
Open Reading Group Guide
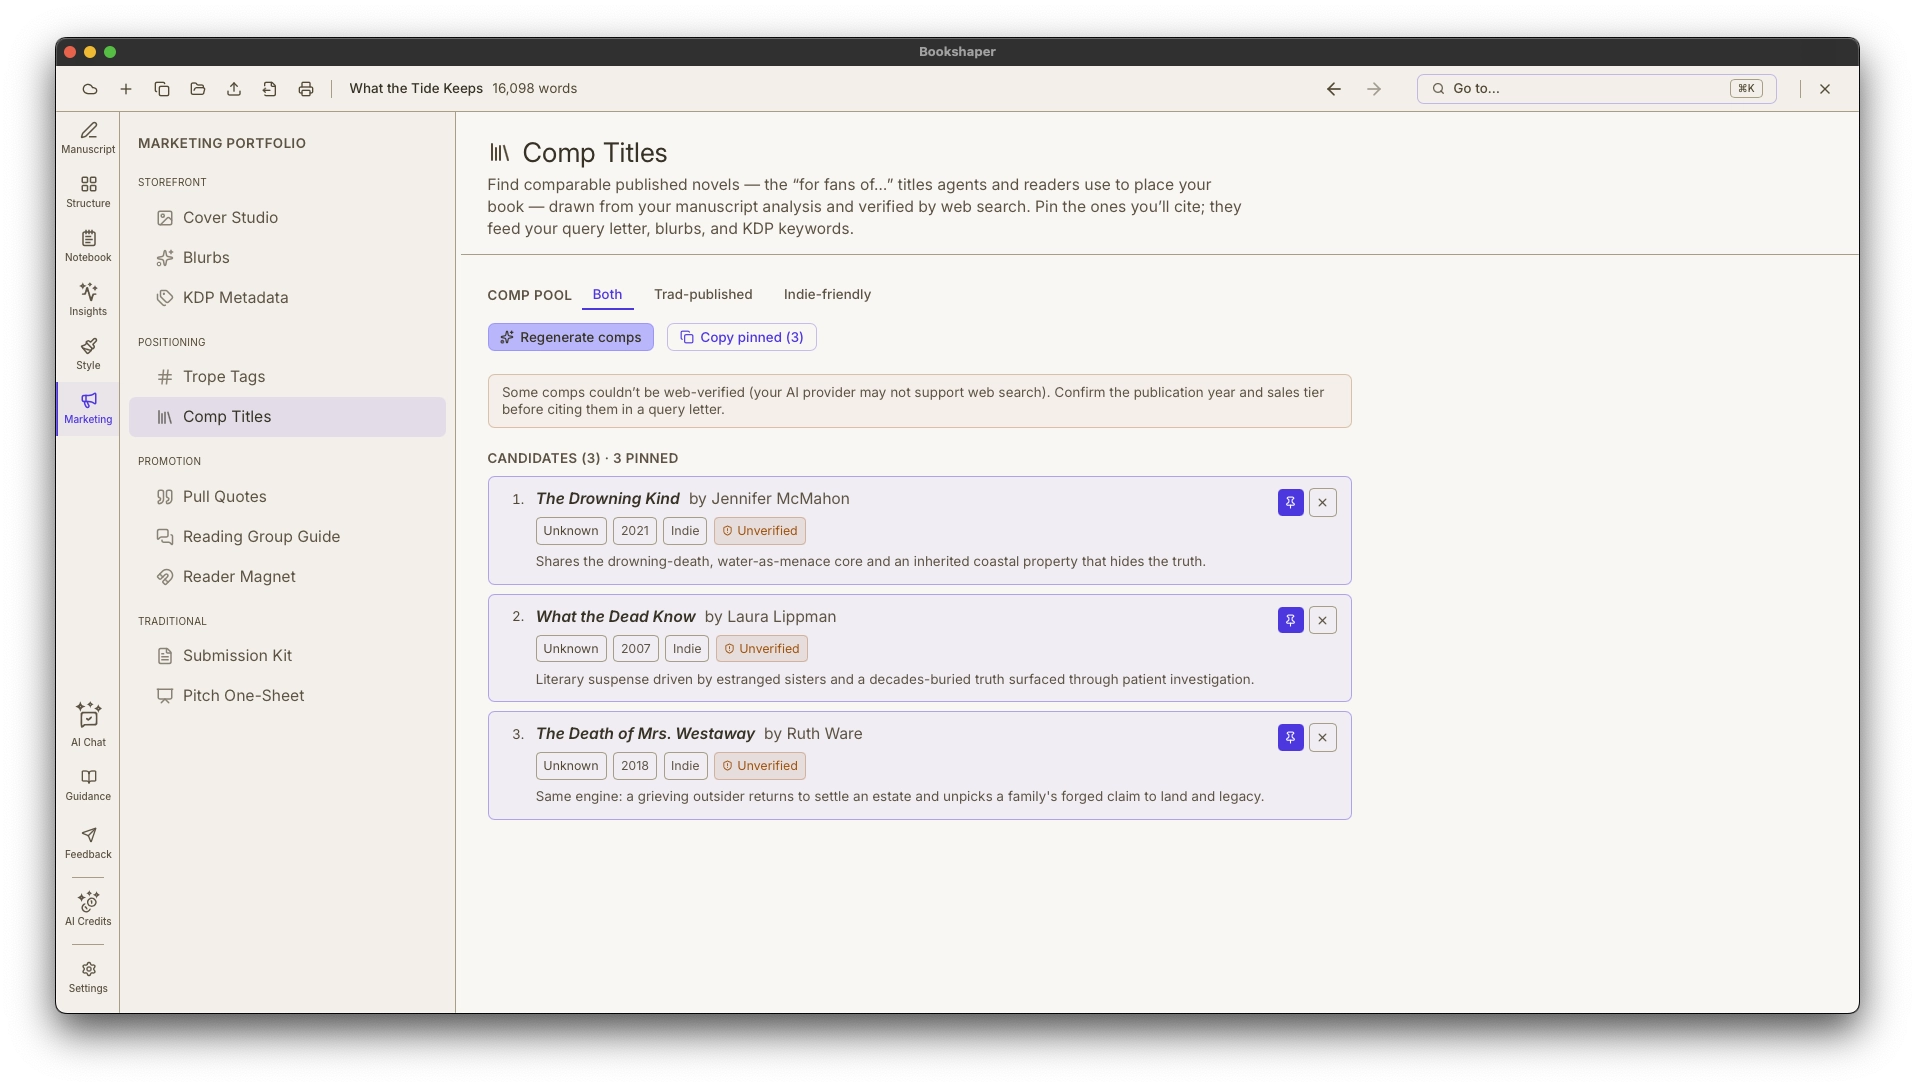pos(287,536)
